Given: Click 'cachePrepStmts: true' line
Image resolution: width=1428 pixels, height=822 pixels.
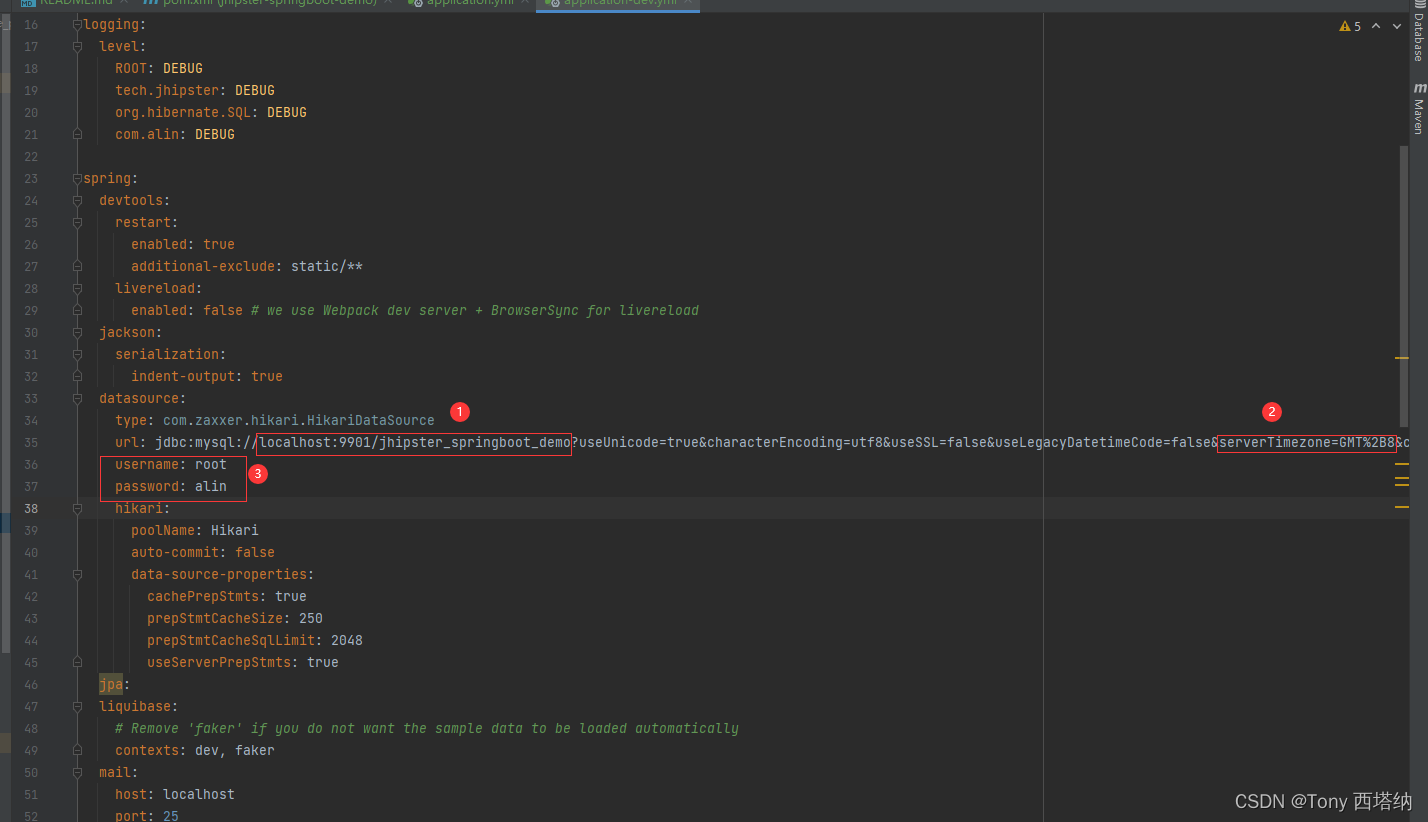Looking at the screenshot, I should [x=227, y=597].
